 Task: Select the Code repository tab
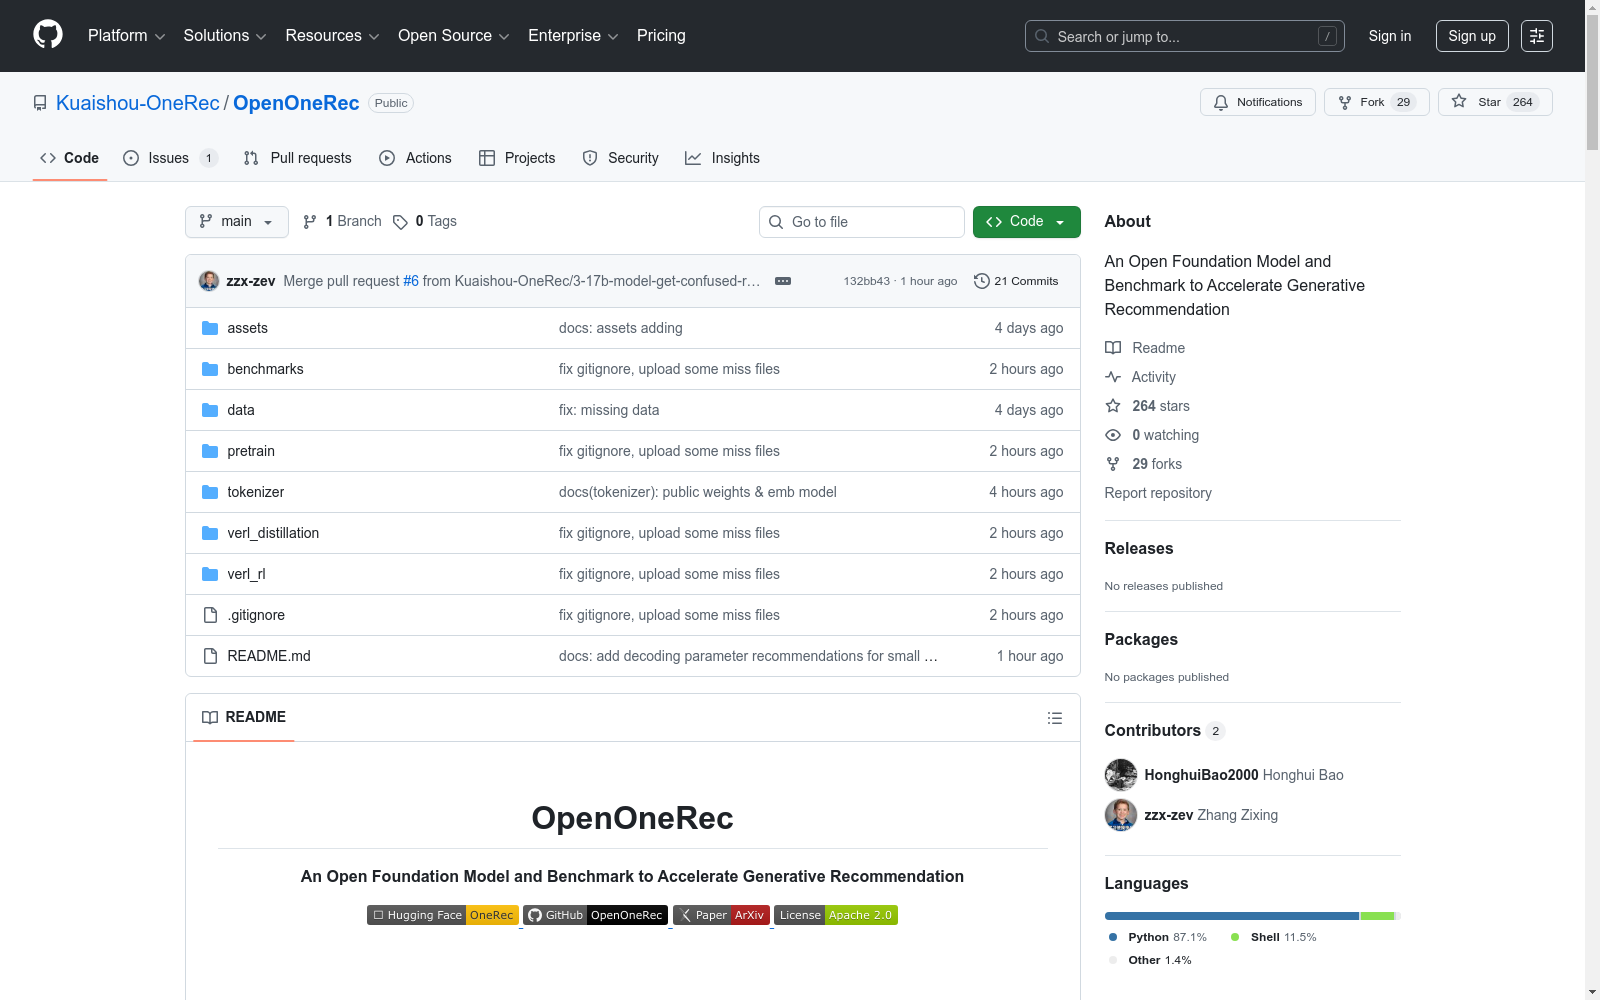click(70, 158)
